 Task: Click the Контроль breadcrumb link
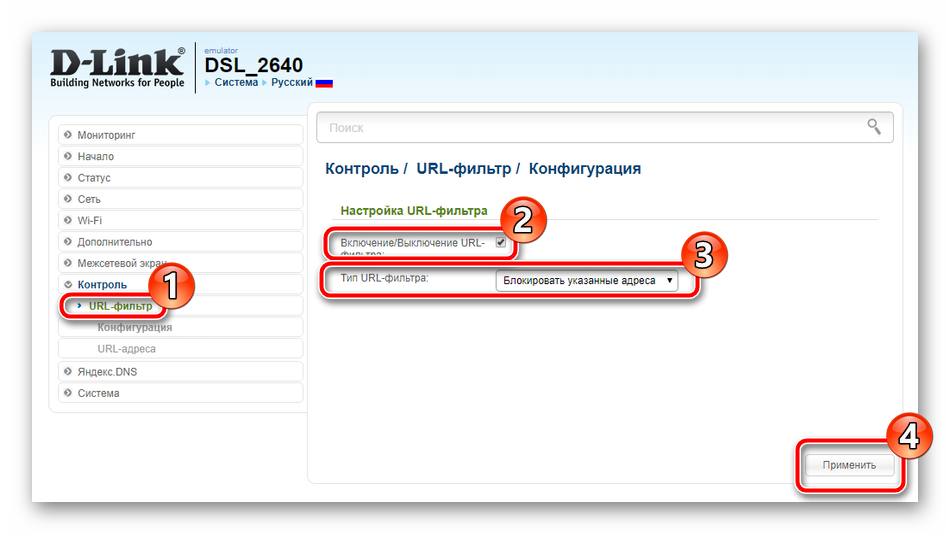click(x=362, y=169)
